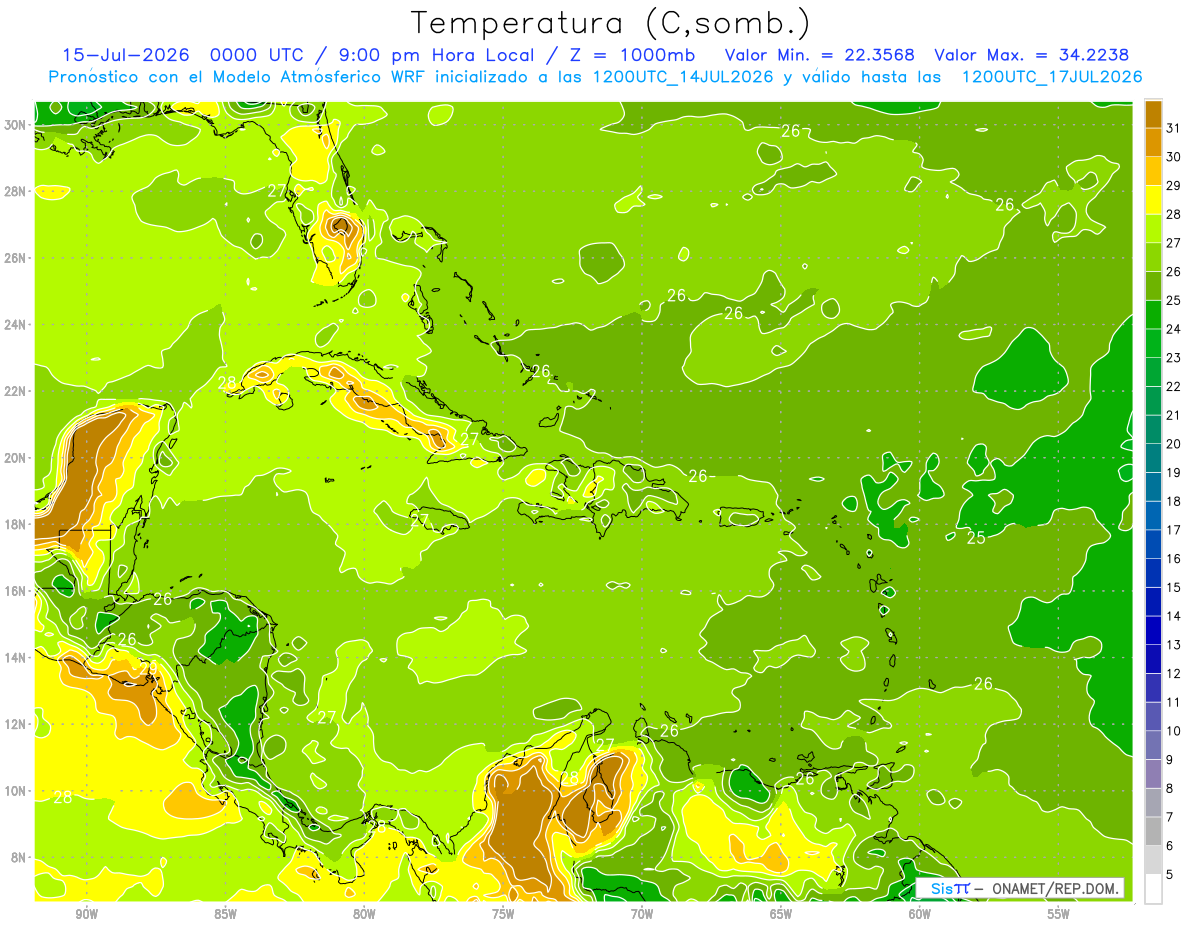Click the 90W longitude axis label
1200x927 pixels.
click(x=86, y=914)
